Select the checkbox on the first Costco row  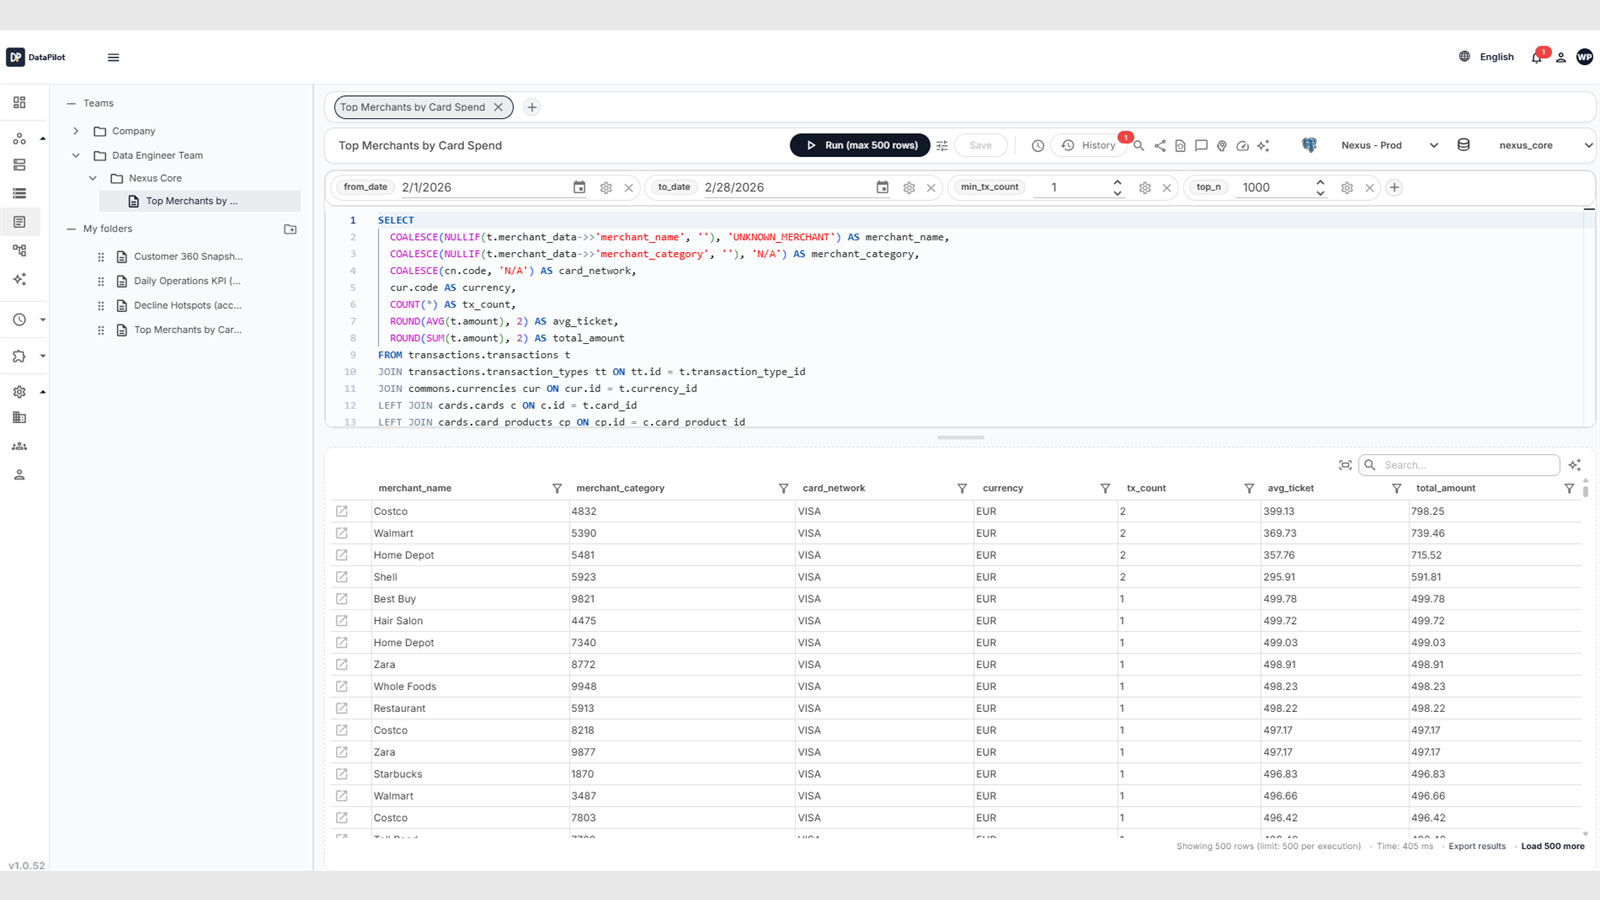pos(344,510)
